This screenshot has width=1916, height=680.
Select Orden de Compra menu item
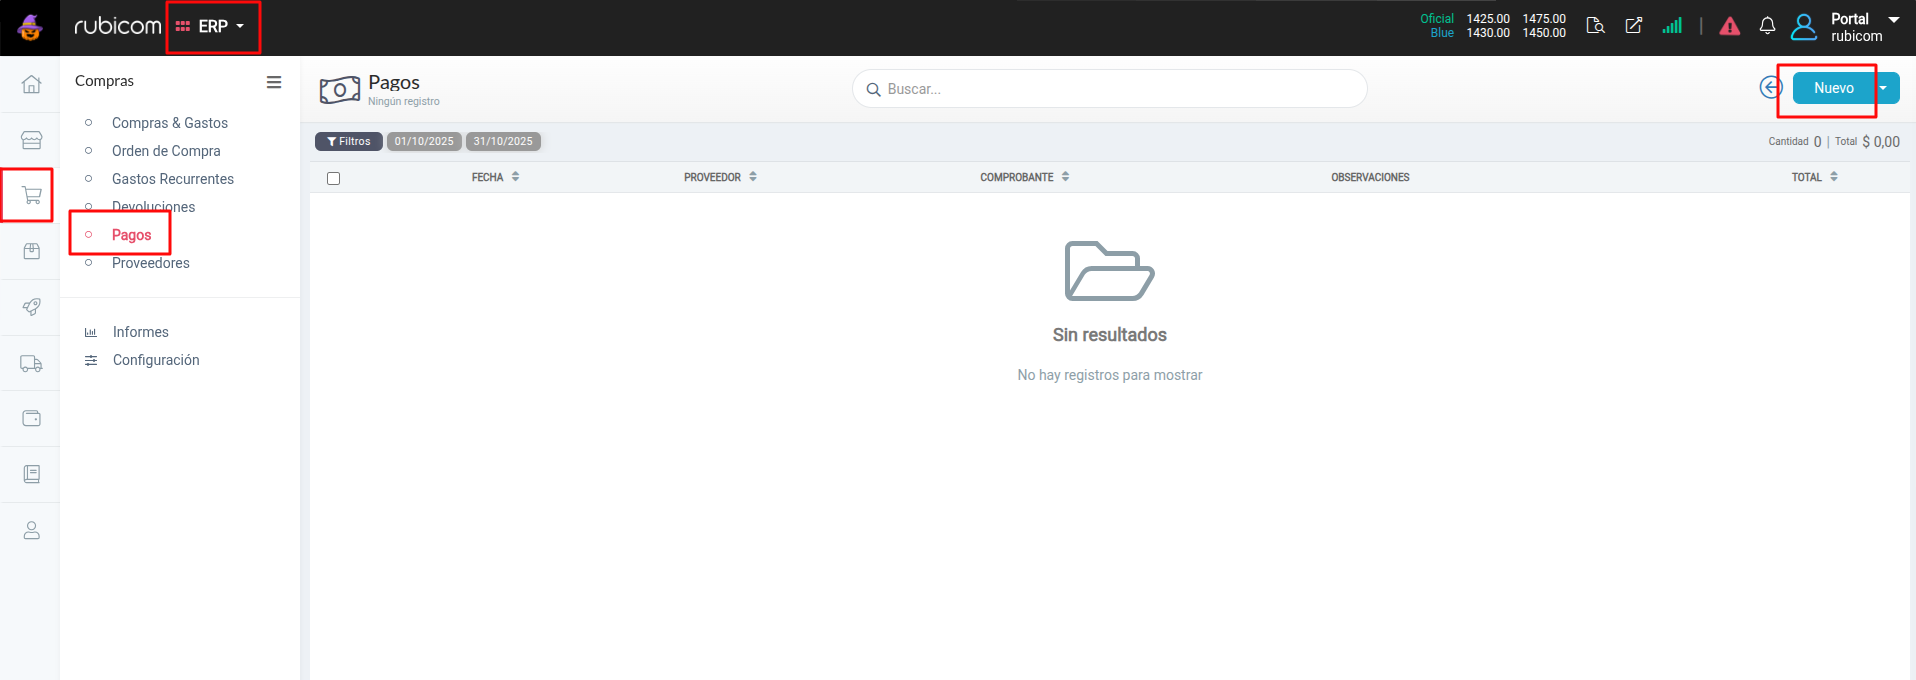(166, 151)
